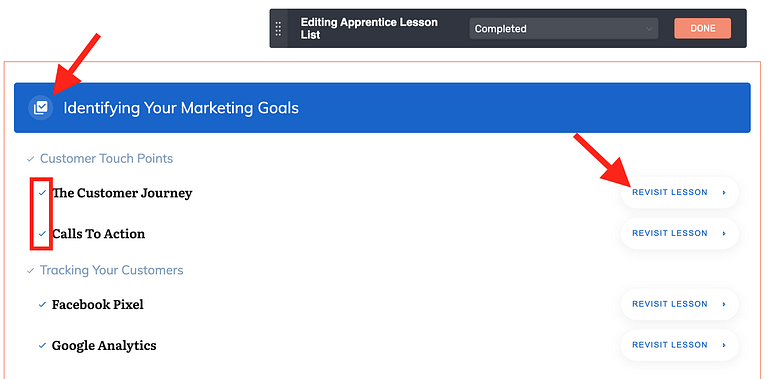The width and height of the screenshot is (769, 379).
Task: Click checkmark next to Facebook Pixel
Action: pos(42,304)
